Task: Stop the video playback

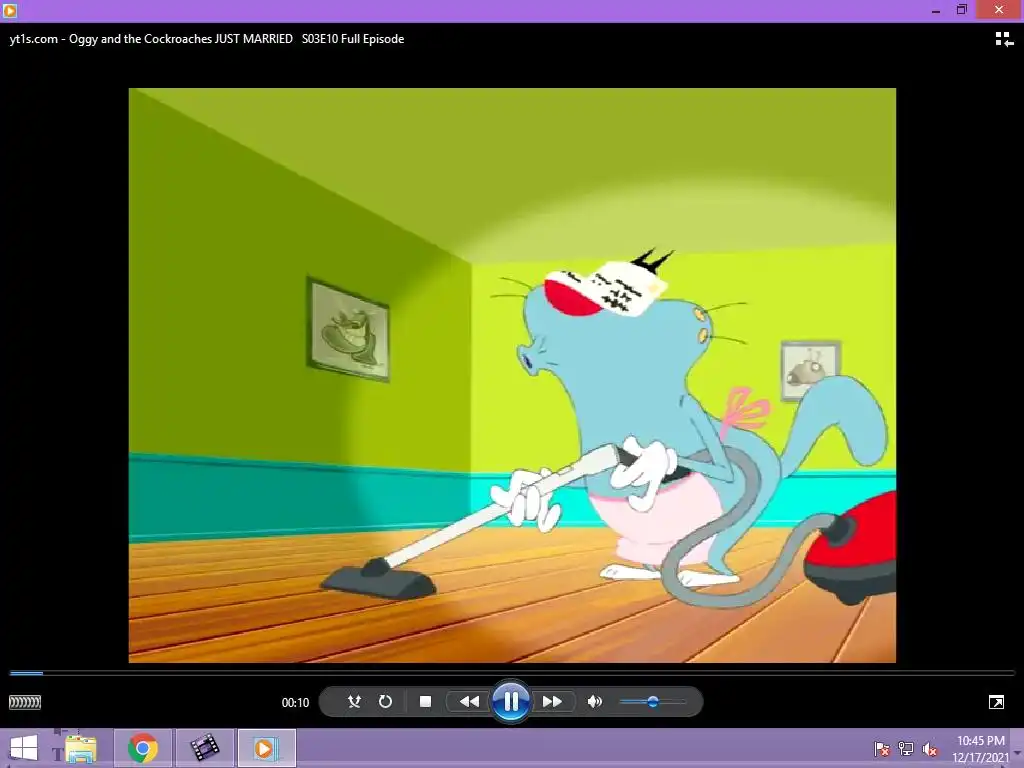Action: click(425, 701)
